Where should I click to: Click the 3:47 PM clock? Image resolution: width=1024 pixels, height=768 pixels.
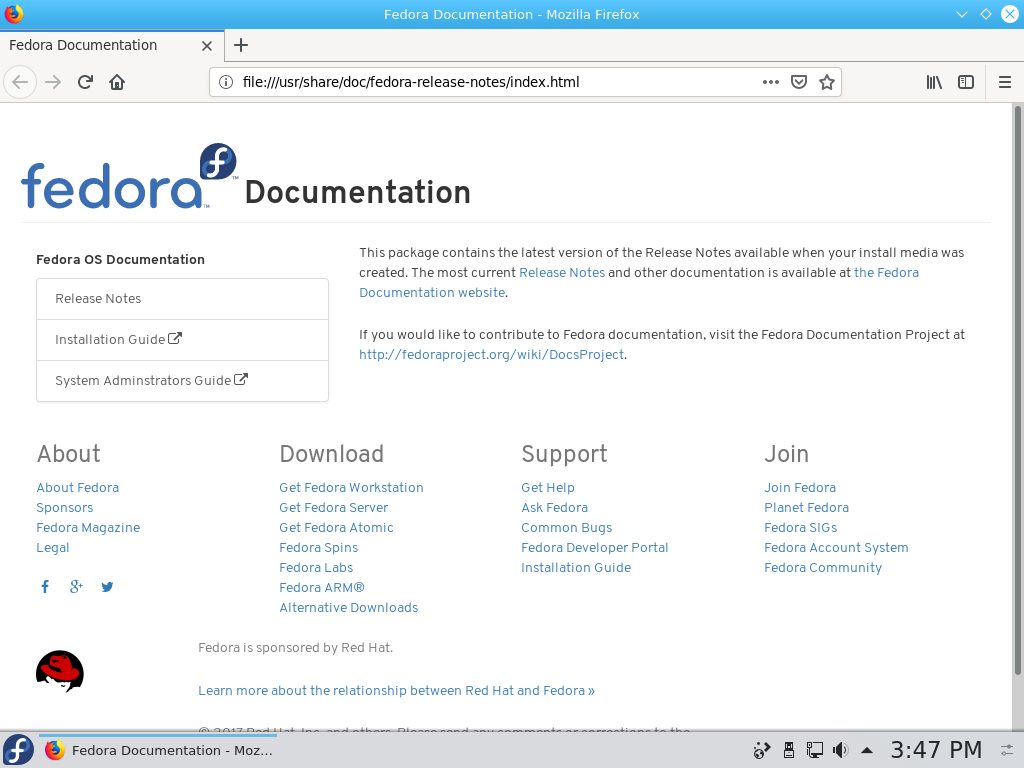point(936,750)
